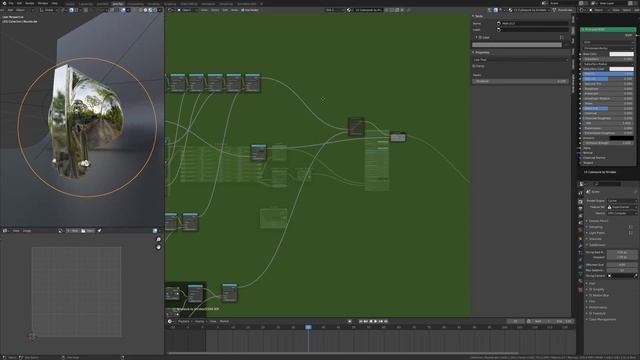Expand the Light Paths panel
This screenshot has width=640, height=360.
click(597, 233)
